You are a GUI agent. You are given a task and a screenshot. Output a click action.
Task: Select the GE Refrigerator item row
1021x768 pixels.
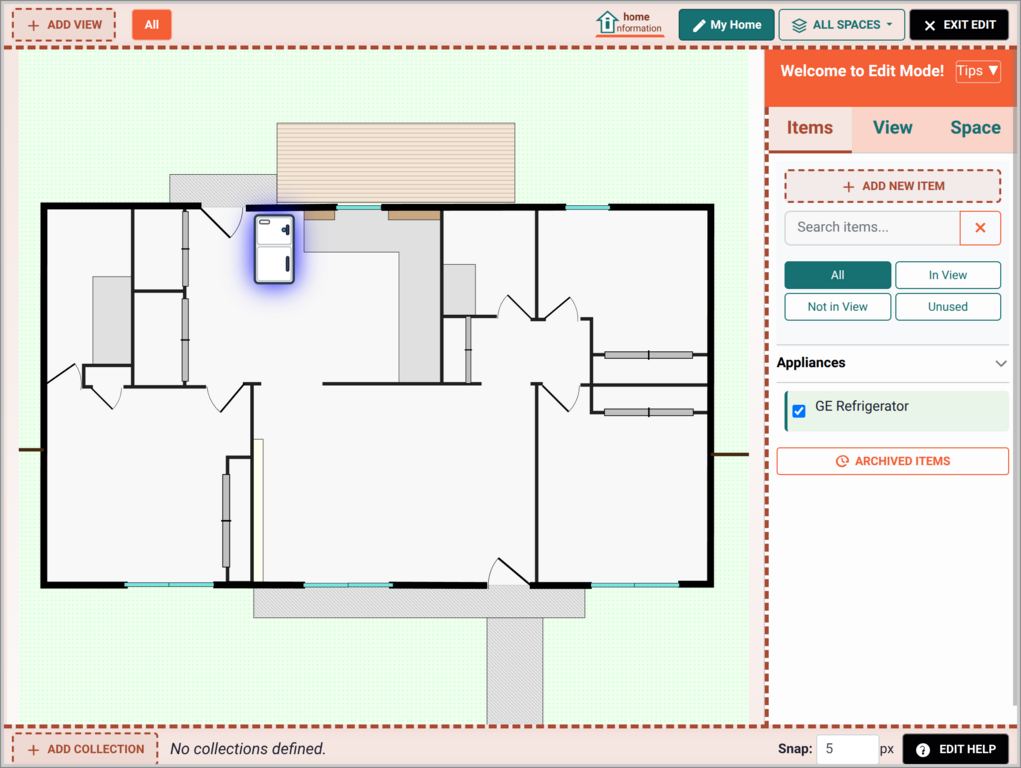[897, 411]
